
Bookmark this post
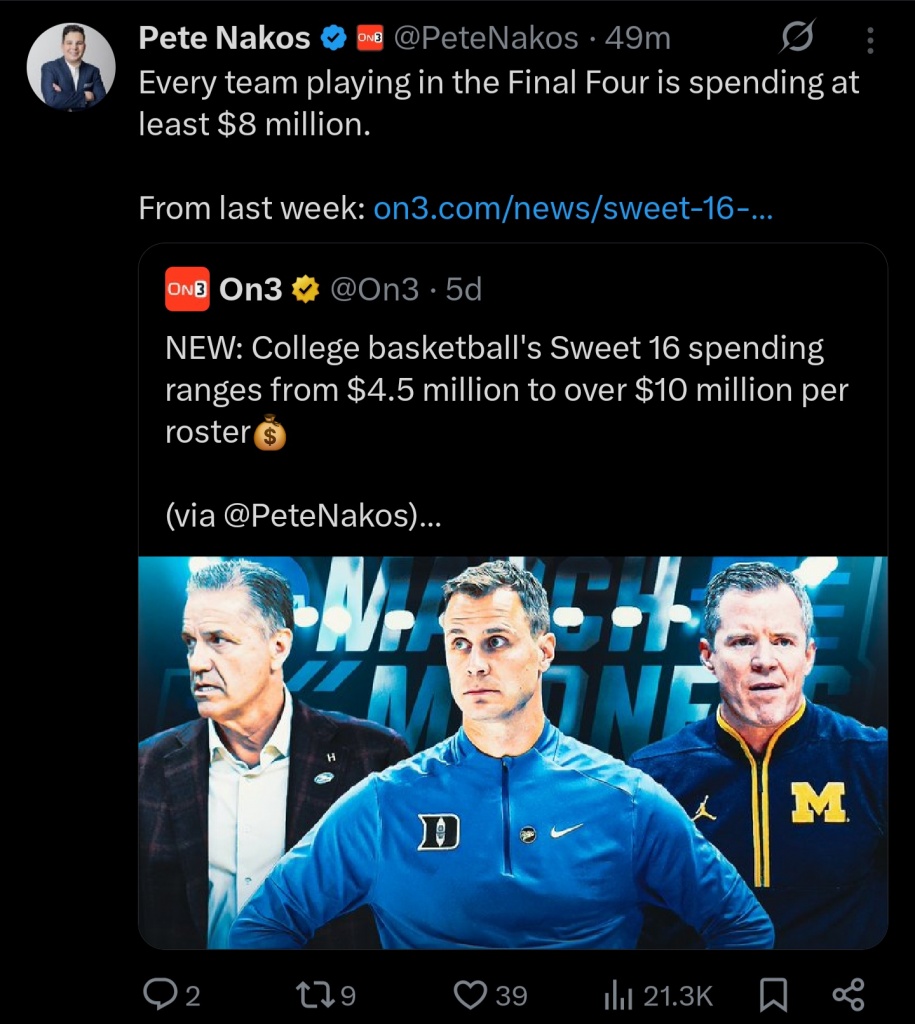click(x=774, y=994)
